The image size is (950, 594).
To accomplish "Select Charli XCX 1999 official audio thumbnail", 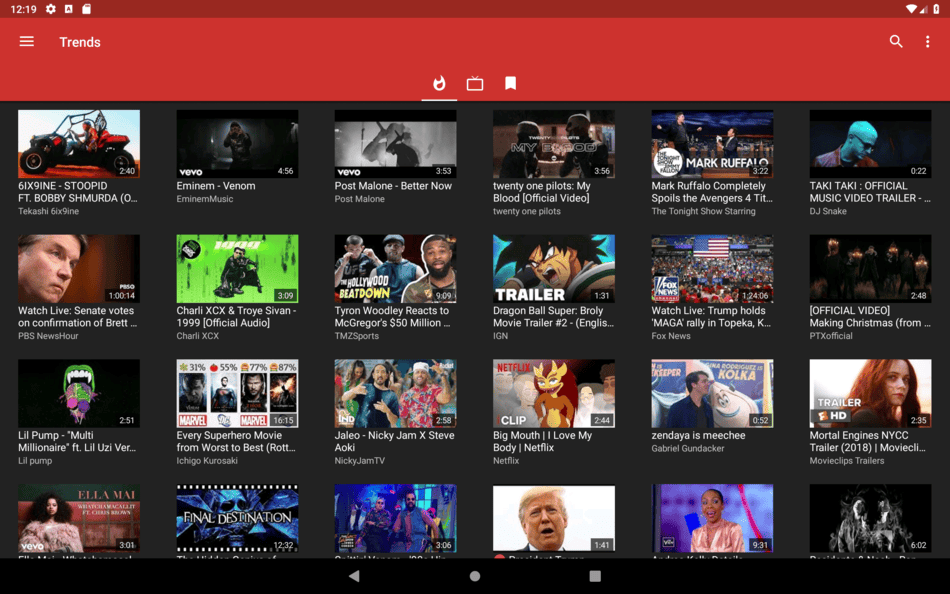I will click(x=238, y=269).
